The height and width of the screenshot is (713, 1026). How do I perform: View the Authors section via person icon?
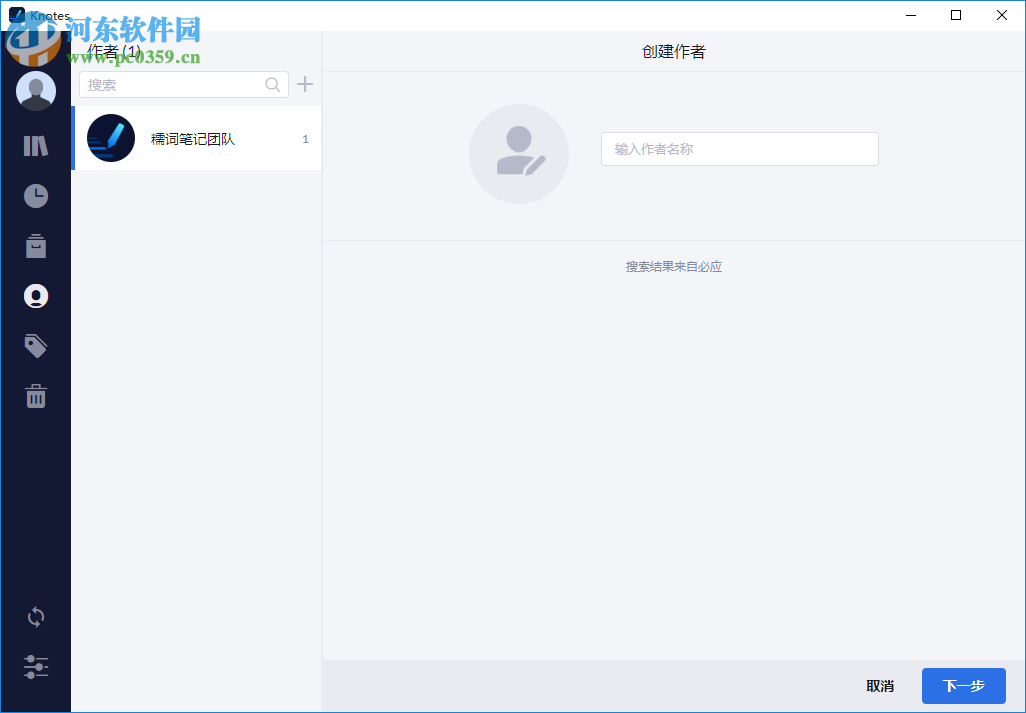[35, 295]
